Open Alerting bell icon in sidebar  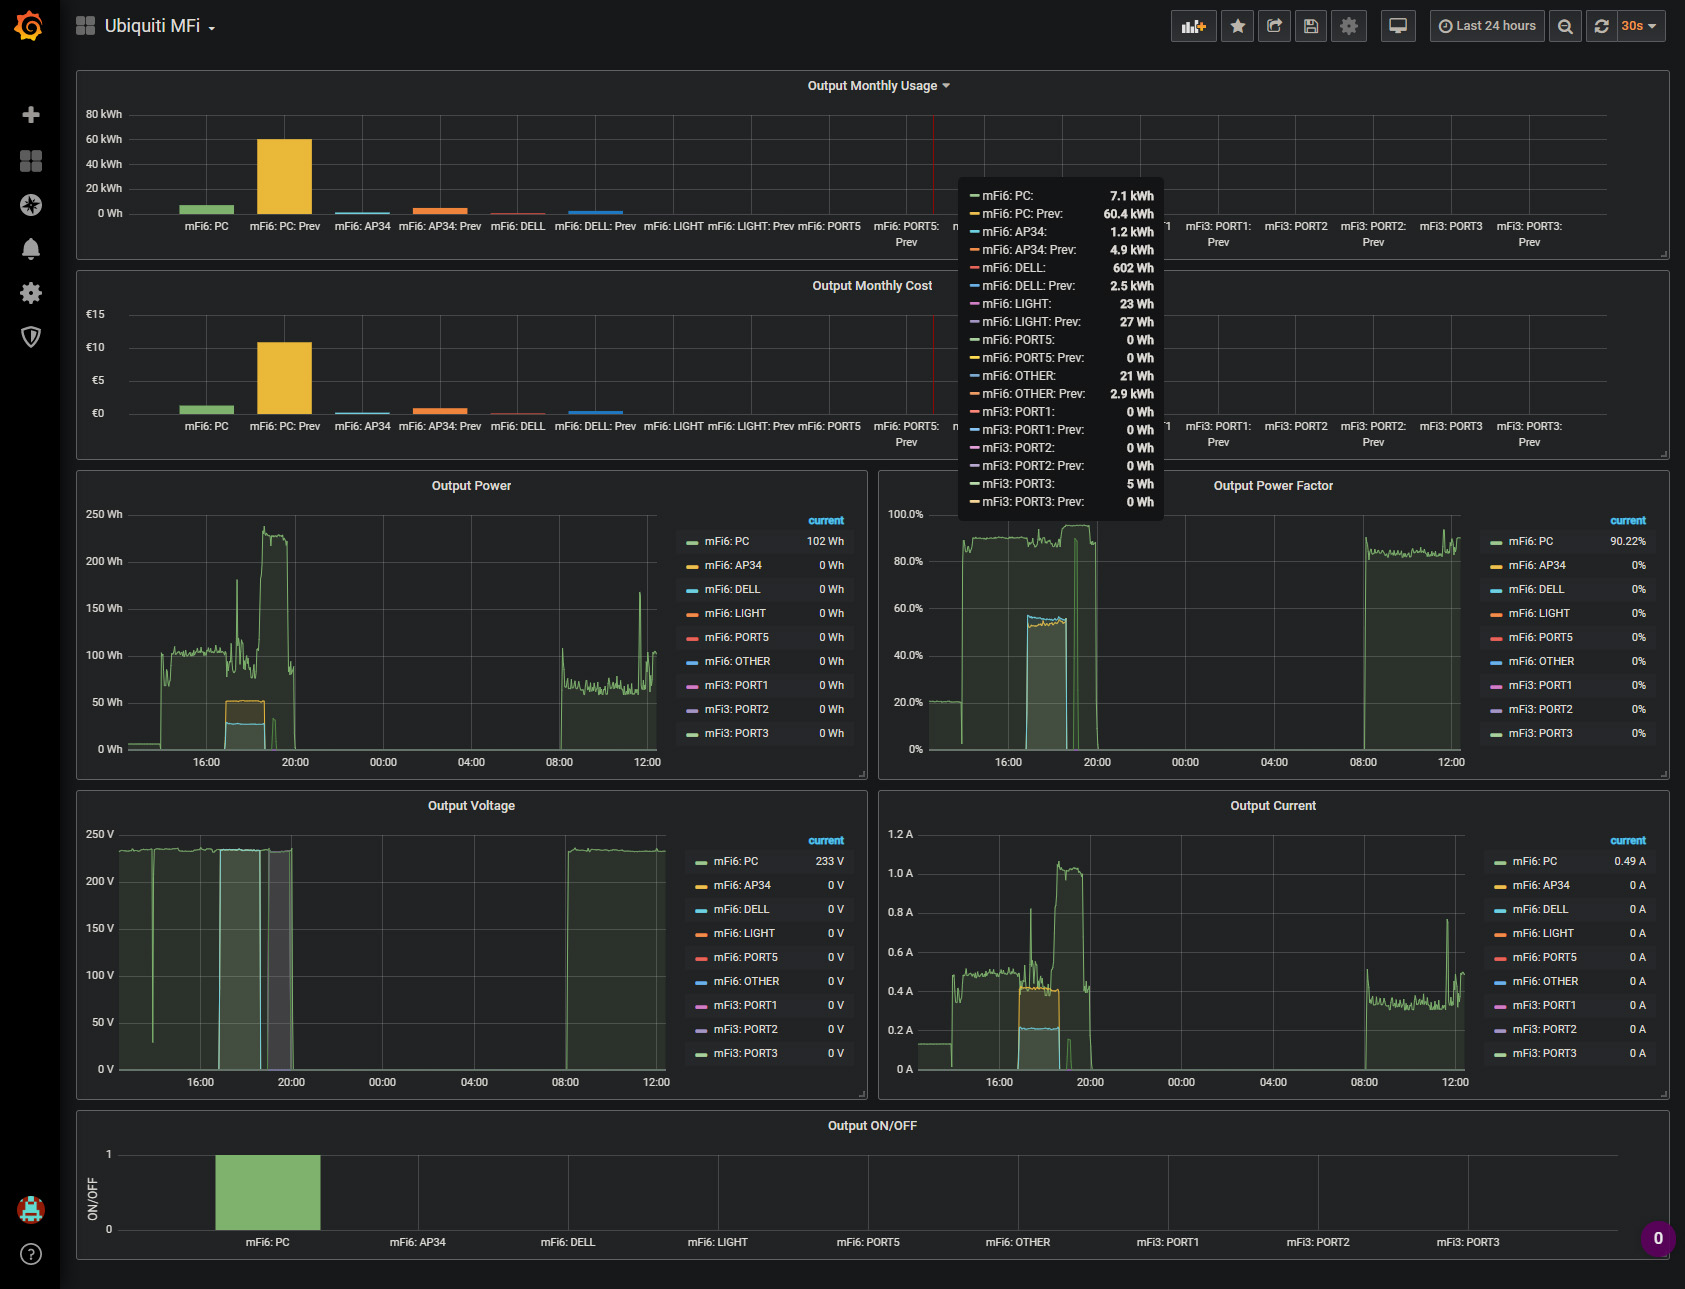(x=31, y=249)
